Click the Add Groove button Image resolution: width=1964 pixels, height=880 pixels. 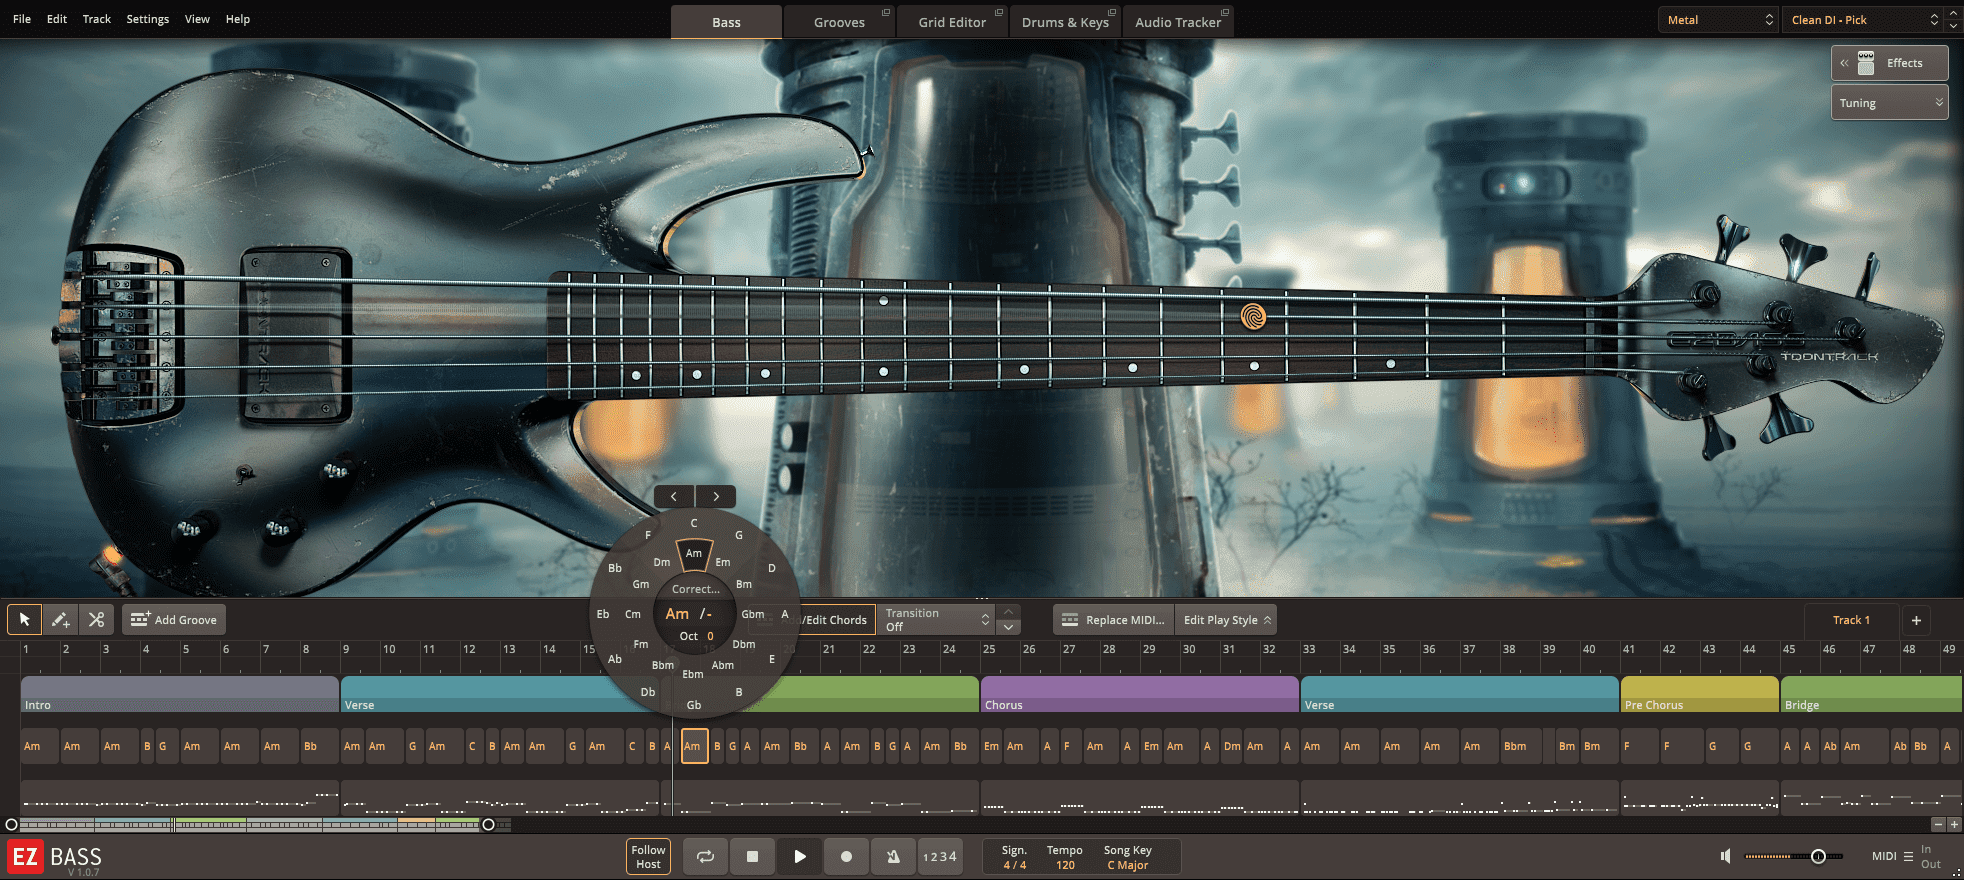pyautogui.click(x=174, y=620)
